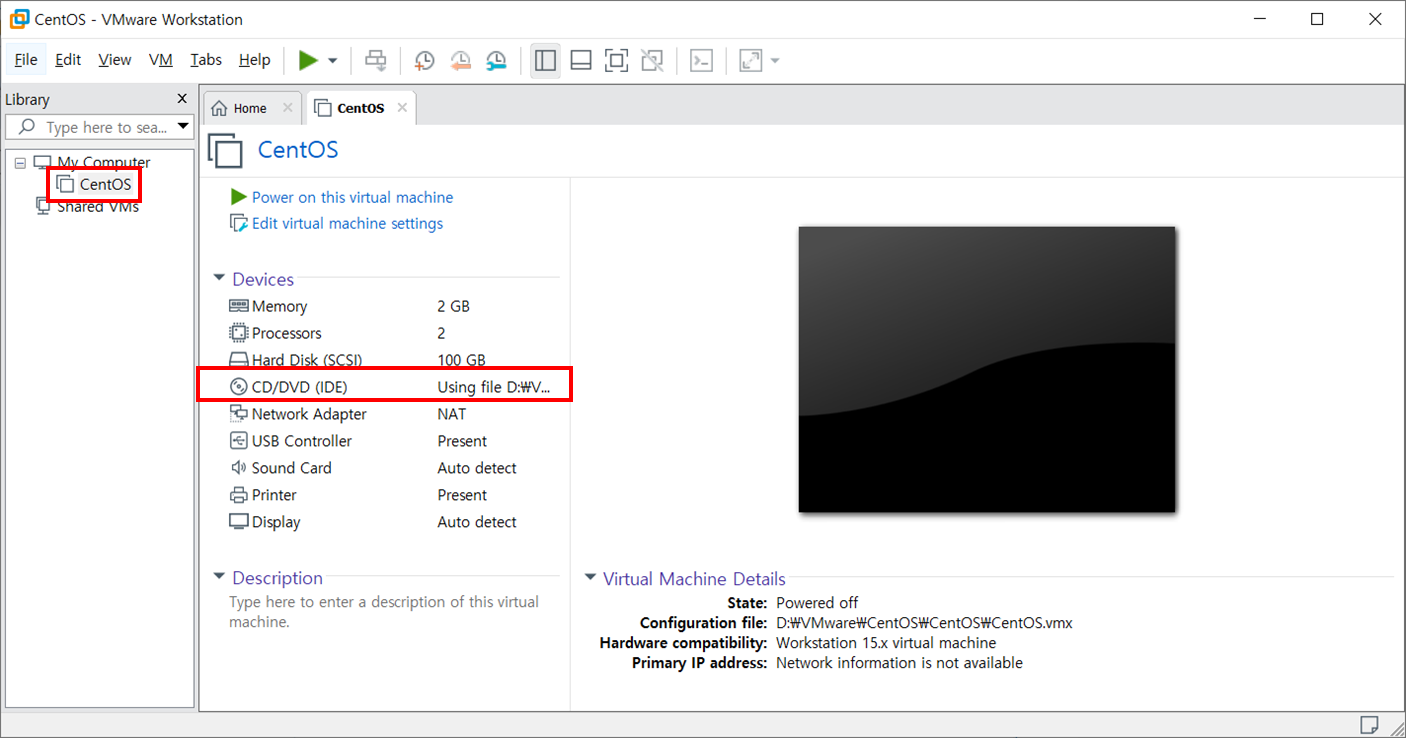Open the Edit menu
This screenshot has width=1406, height=738.
68,60
